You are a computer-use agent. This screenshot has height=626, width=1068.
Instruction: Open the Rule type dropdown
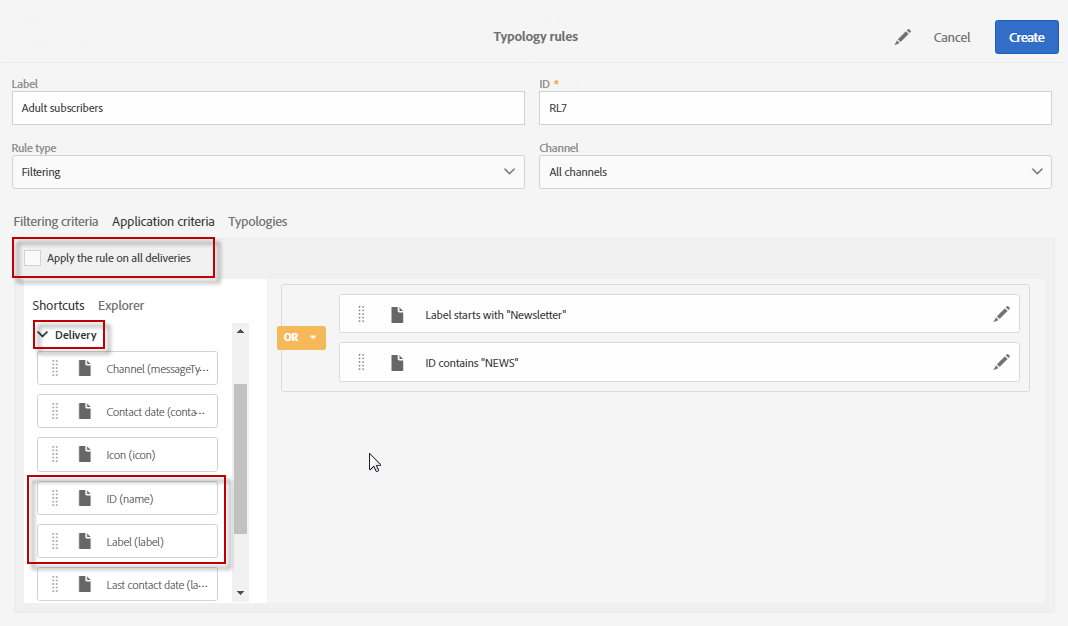268,172
